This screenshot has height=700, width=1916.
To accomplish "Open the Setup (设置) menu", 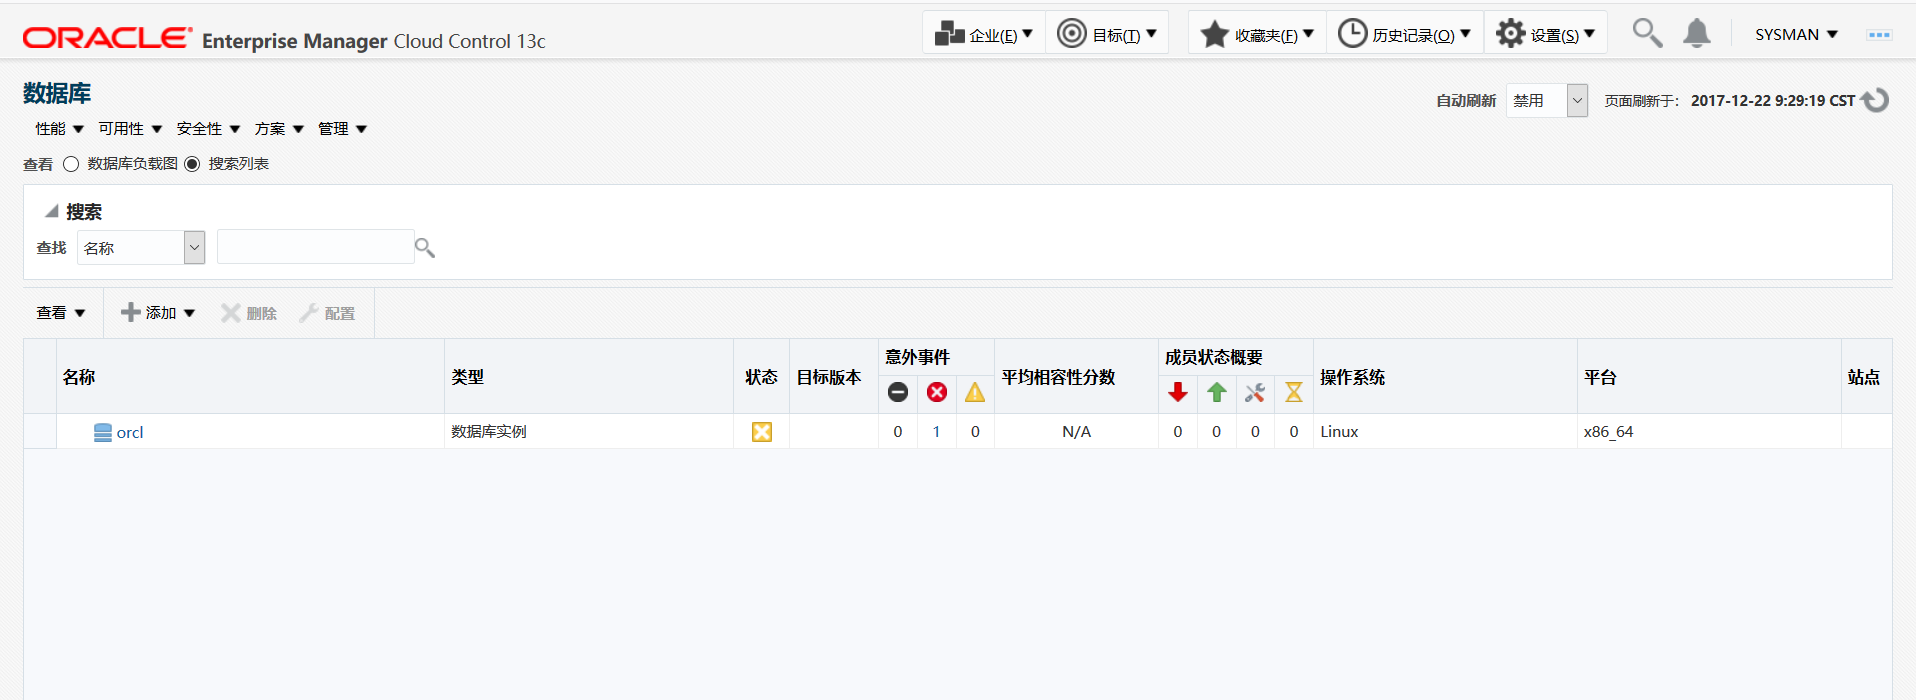I will [x=1546, y=34].
